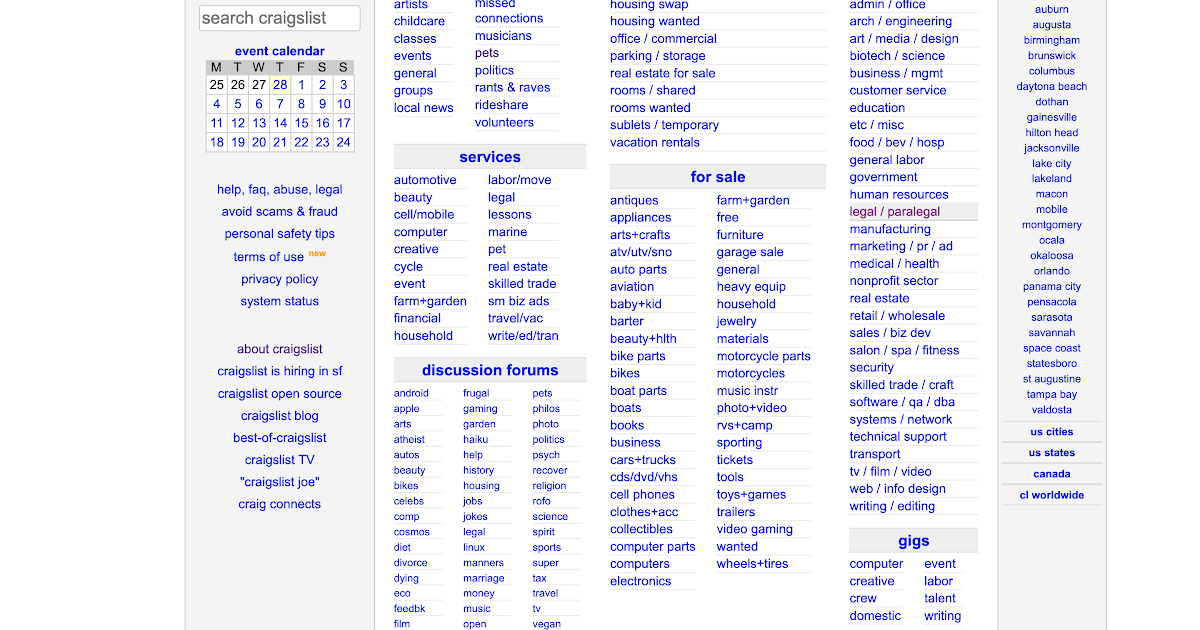The width and height of the screenshot is (1200, 630).
Task: Open antiques for sale category
Action: click(634, 200)
